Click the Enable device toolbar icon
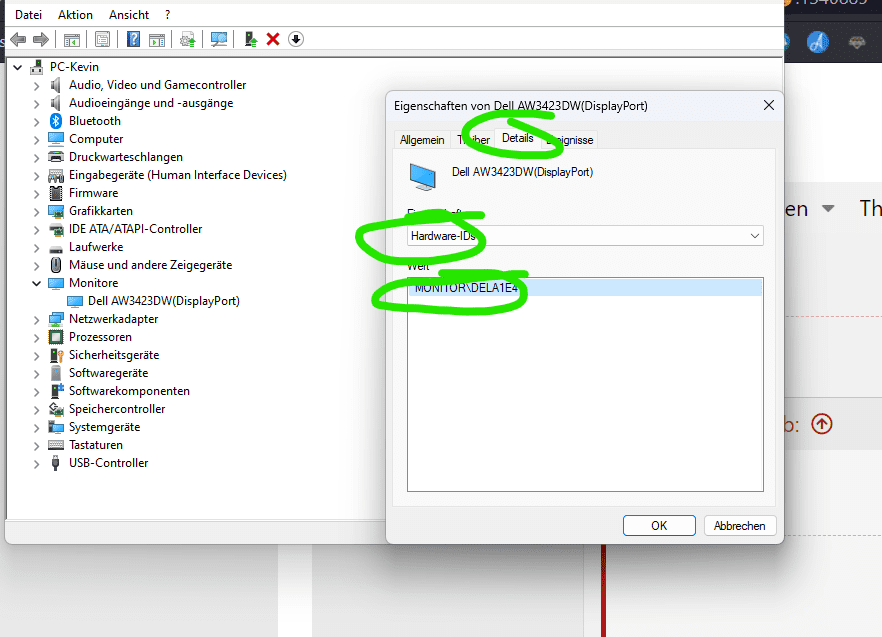Image resolution: width=882 pixels, height=637 pixels. pos(251,39)
